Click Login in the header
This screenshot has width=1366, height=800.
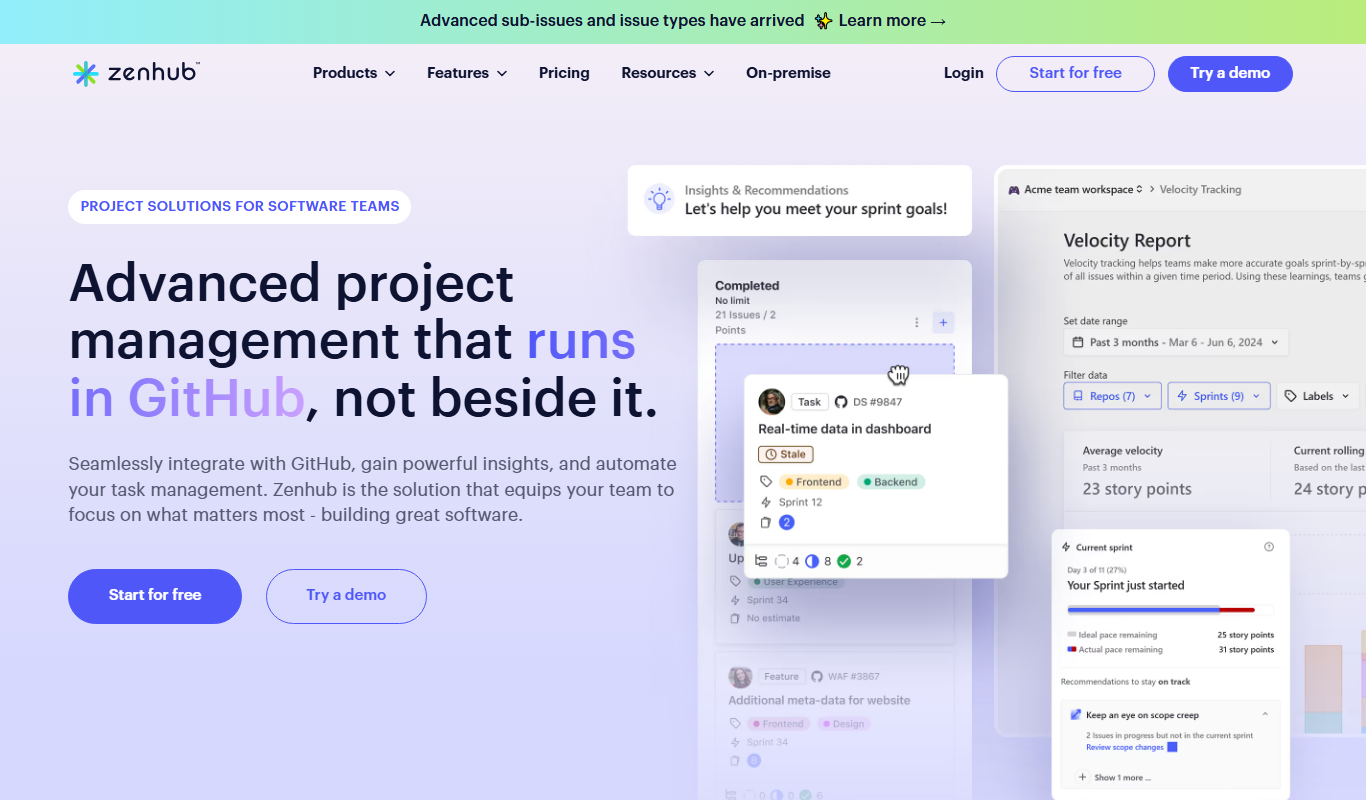tap(964, 73)
